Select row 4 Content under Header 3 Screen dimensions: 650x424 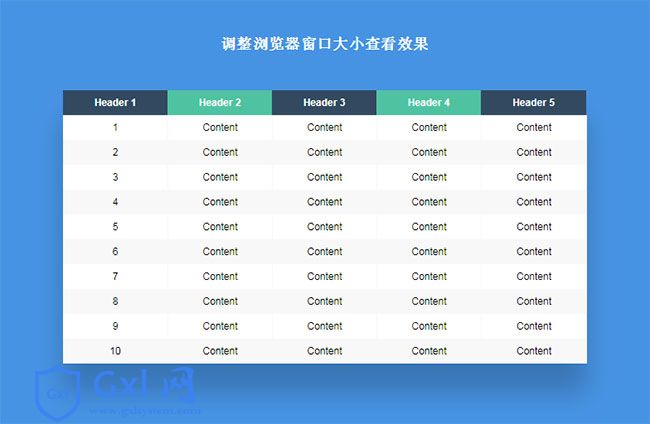pos(324,202)
